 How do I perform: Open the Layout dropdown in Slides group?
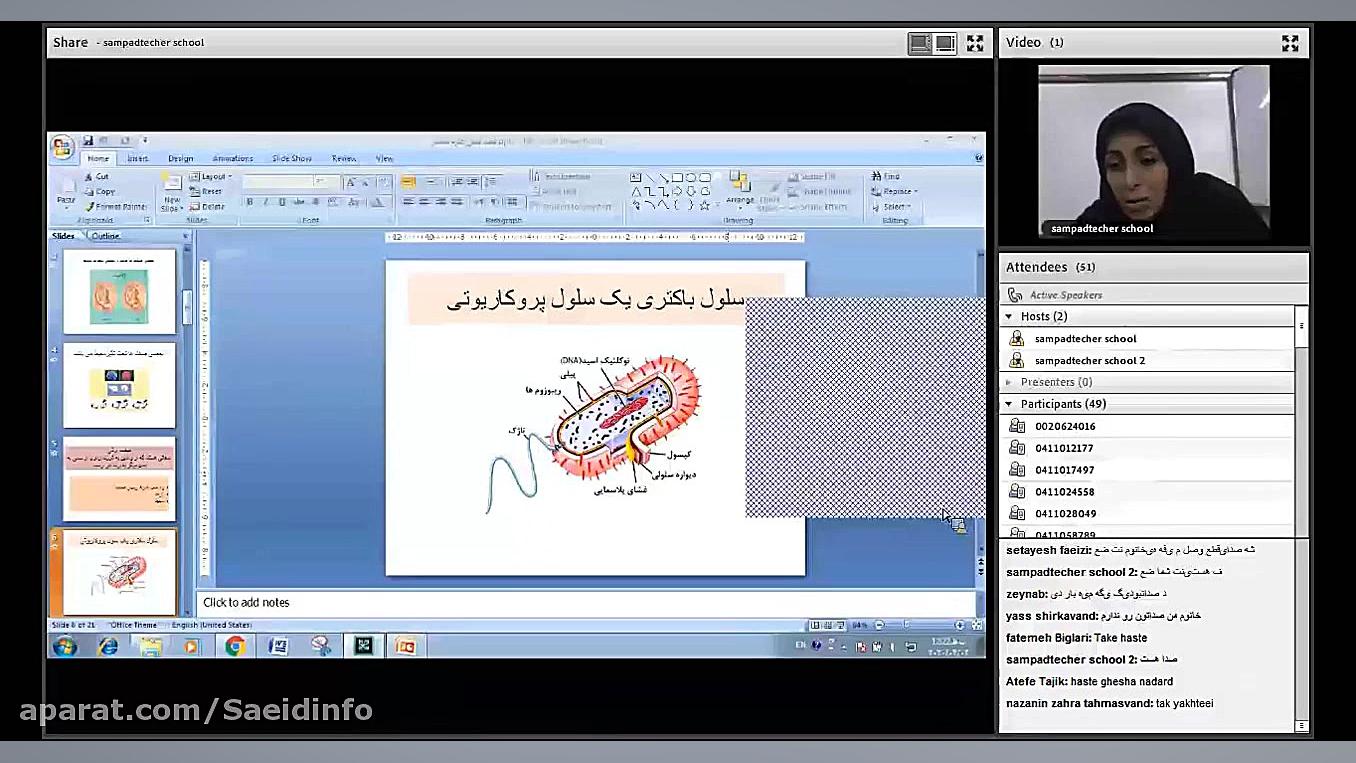coord(210,177)
